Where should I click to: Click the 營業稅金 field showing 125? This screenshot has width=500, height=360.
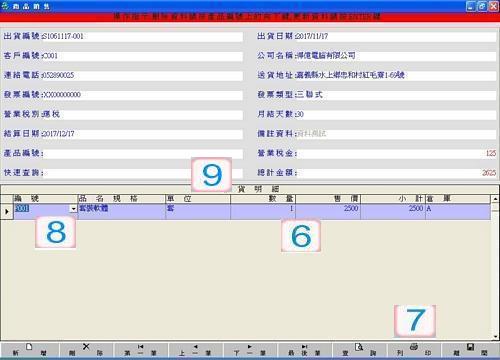pyautogui.click(x=396, y=153)
